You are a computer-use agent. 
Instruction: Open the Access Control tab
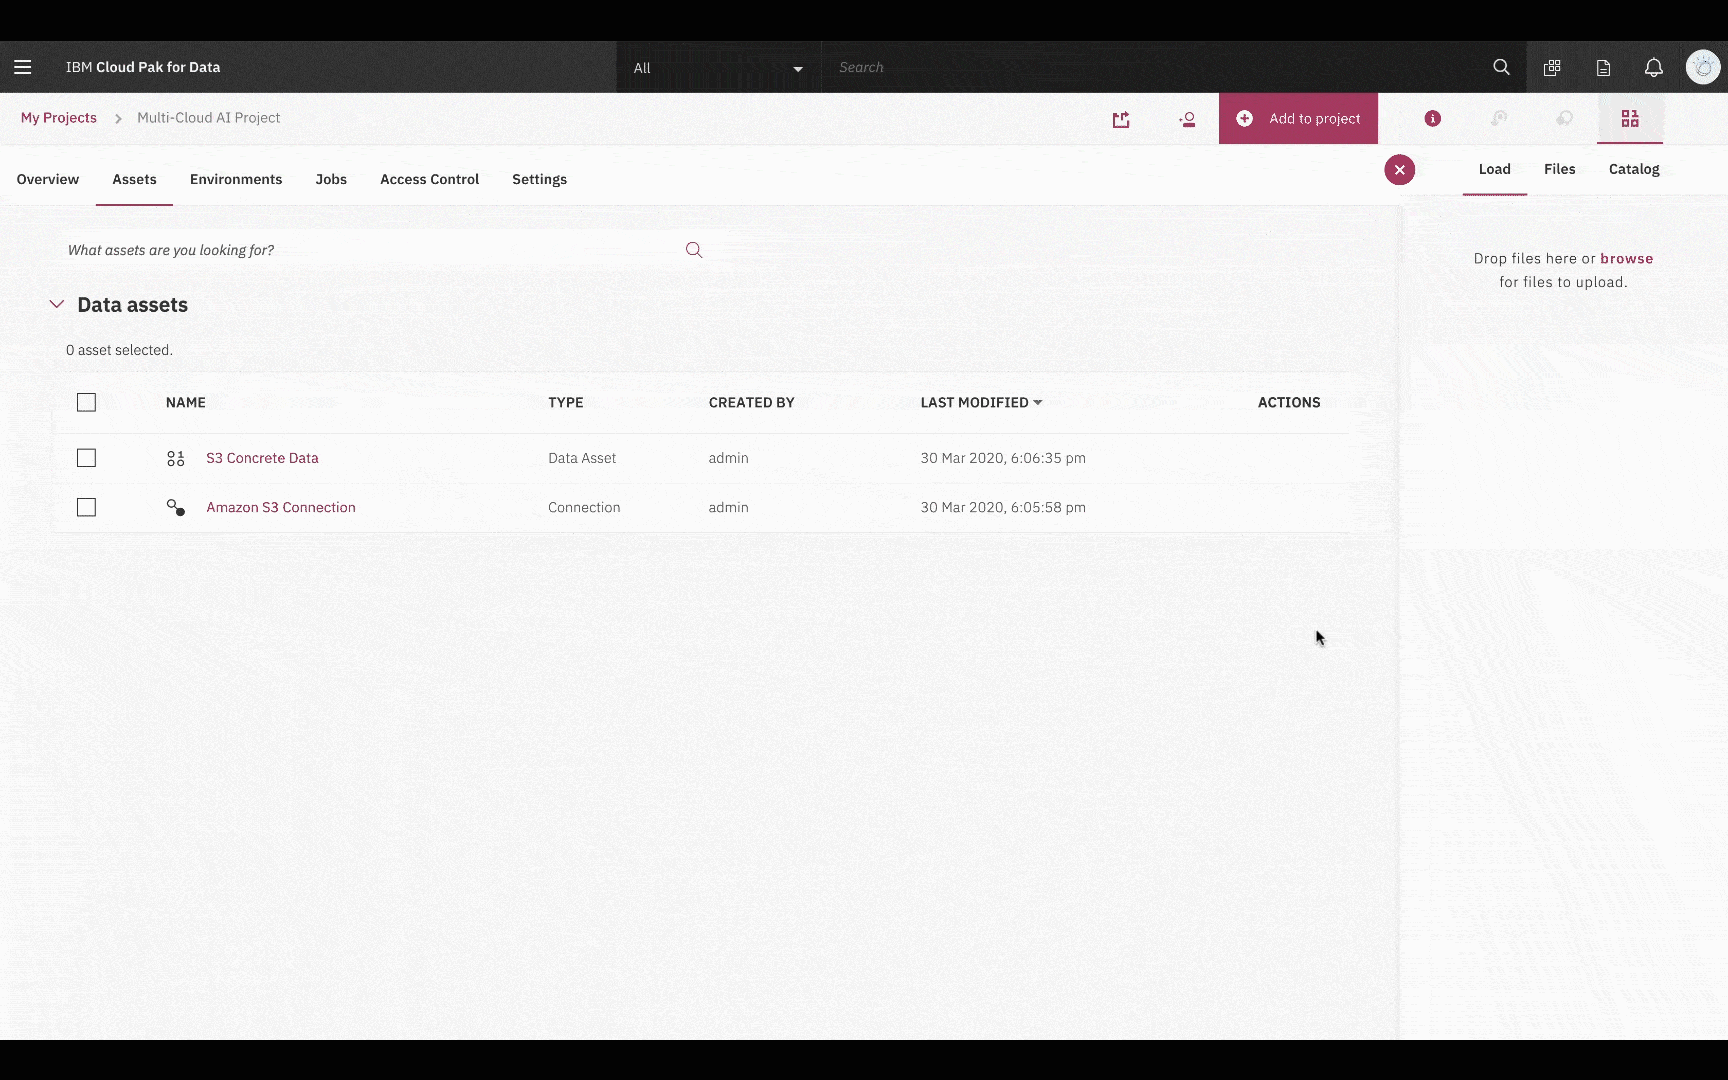point(429,179)
